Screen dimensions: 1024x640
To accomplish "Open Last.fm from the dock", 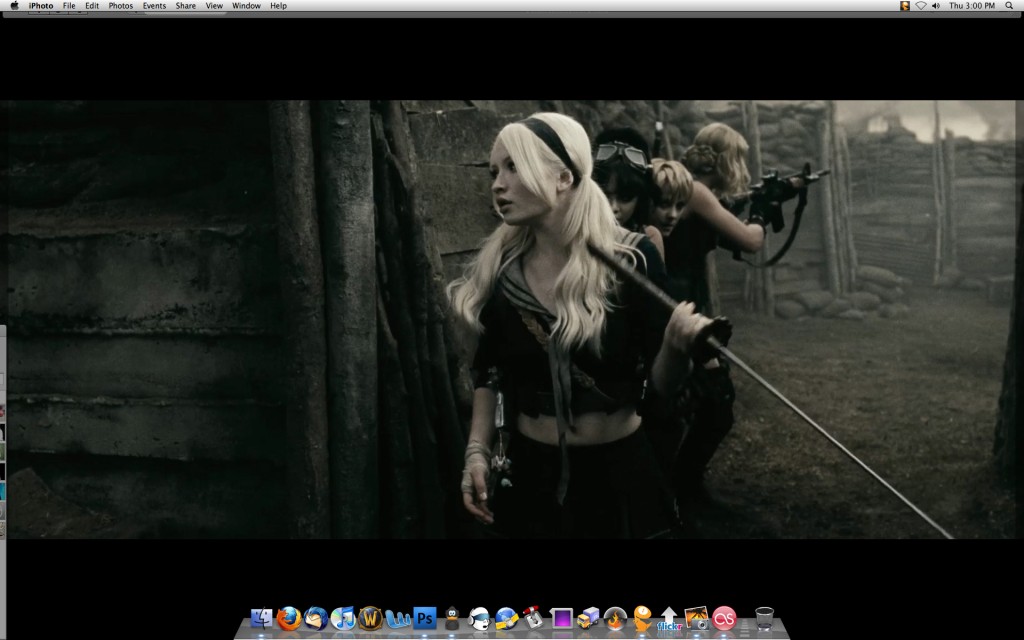I will 724,618.
